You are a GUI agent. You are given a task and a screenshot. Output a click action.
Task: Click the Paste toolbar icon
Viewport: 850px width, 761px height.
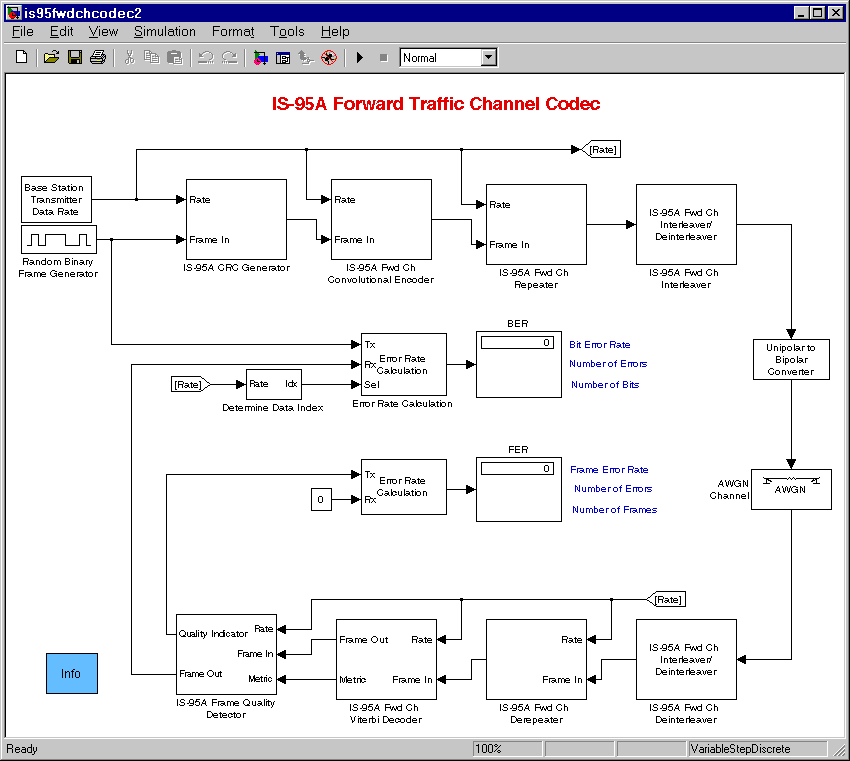click(x=175, y=57)
